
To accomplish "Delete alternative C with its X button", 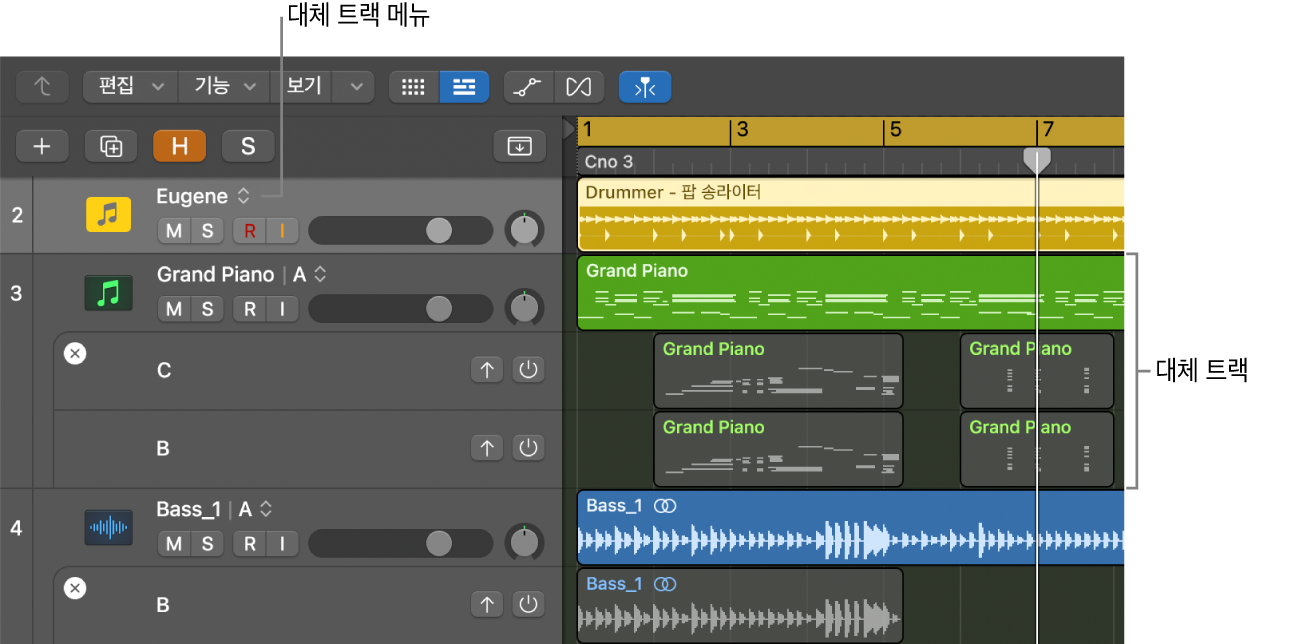I will pos(75,353).
